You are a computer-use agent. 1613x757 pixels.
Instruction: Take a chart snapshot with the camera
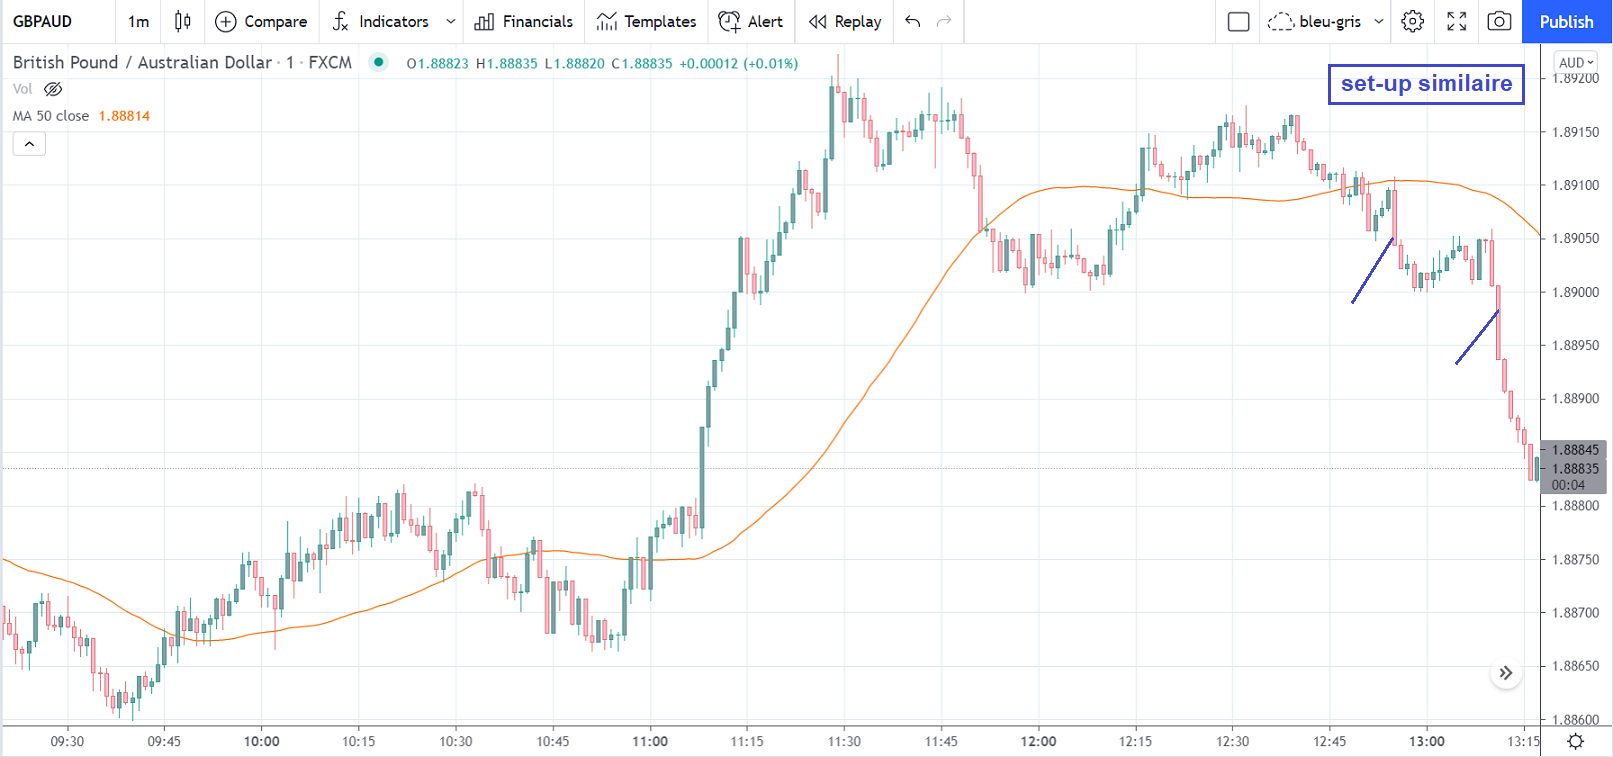pos(1499,21)
